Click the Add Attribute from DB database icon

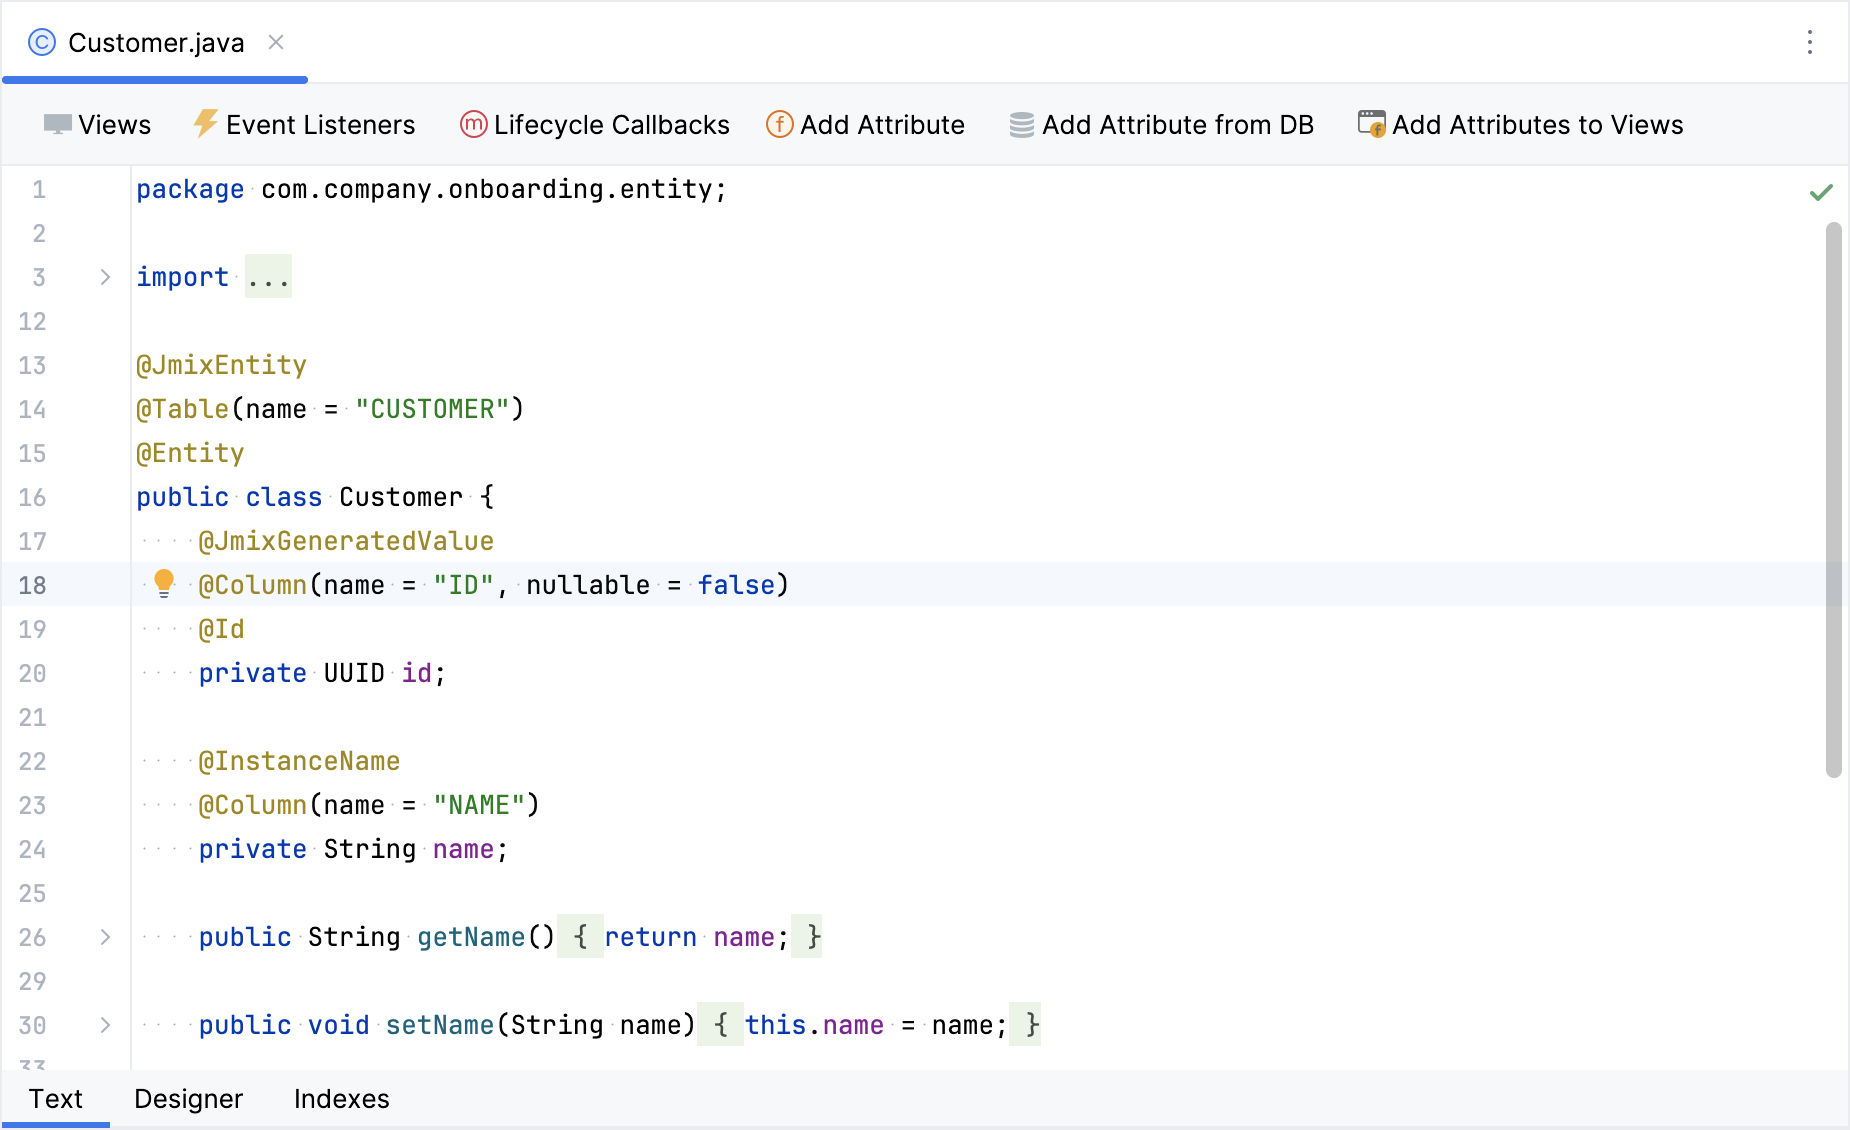point(1021,125)
